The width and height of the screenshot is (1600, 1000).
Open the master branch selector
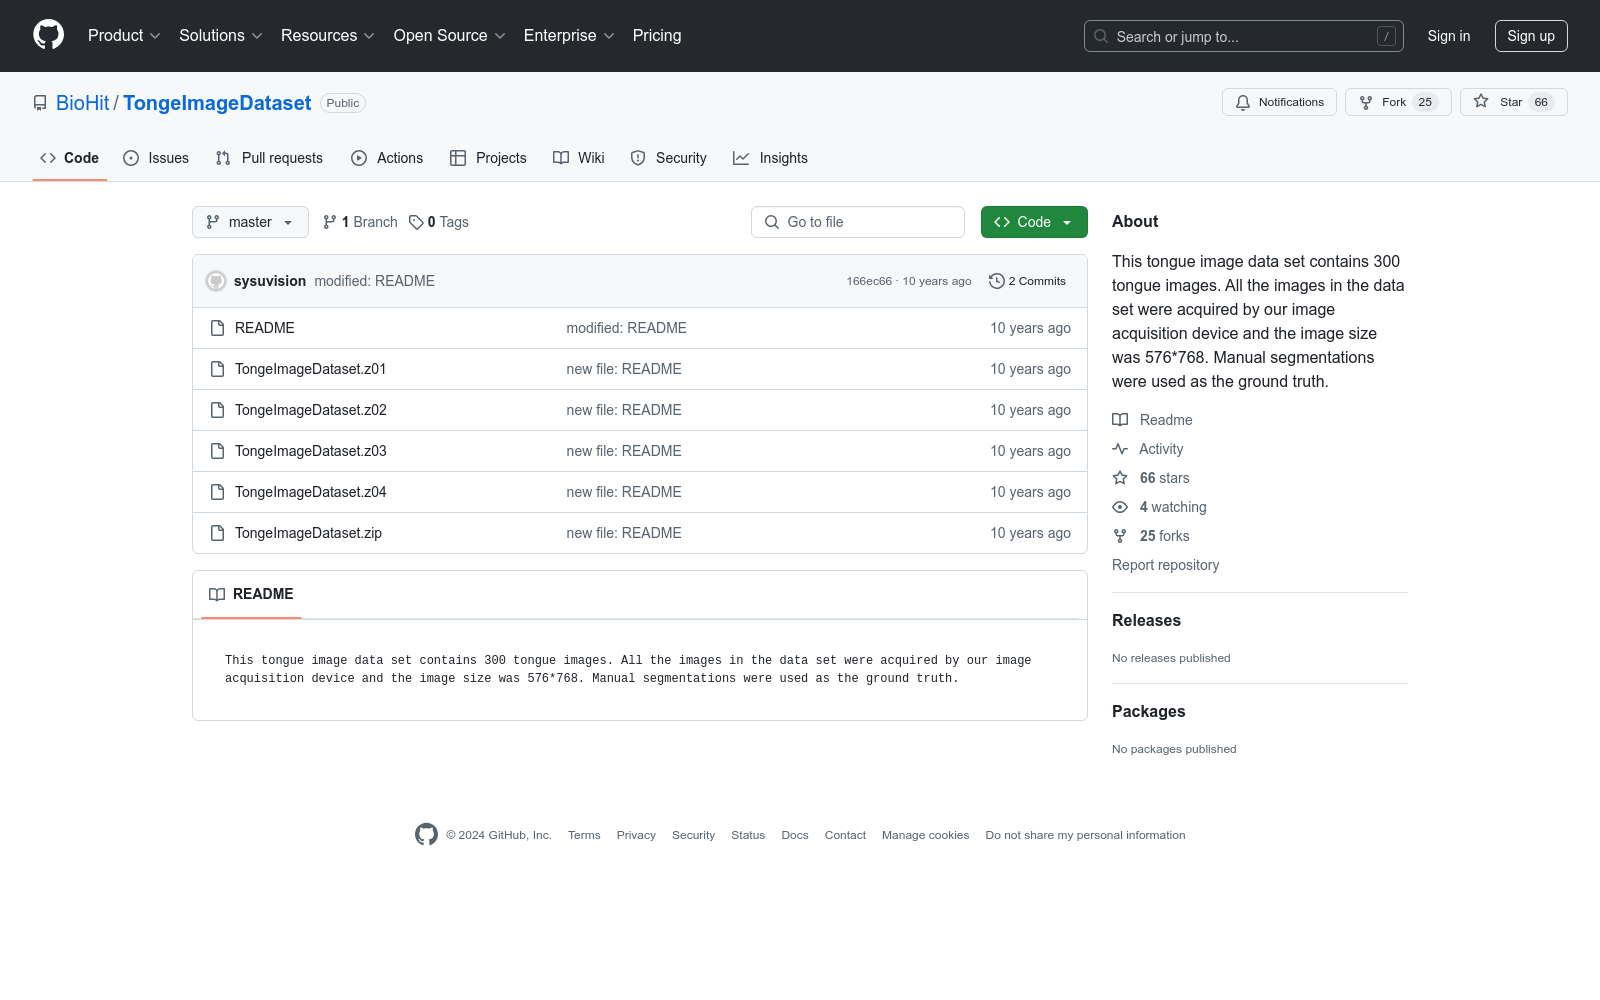(250, 222)
